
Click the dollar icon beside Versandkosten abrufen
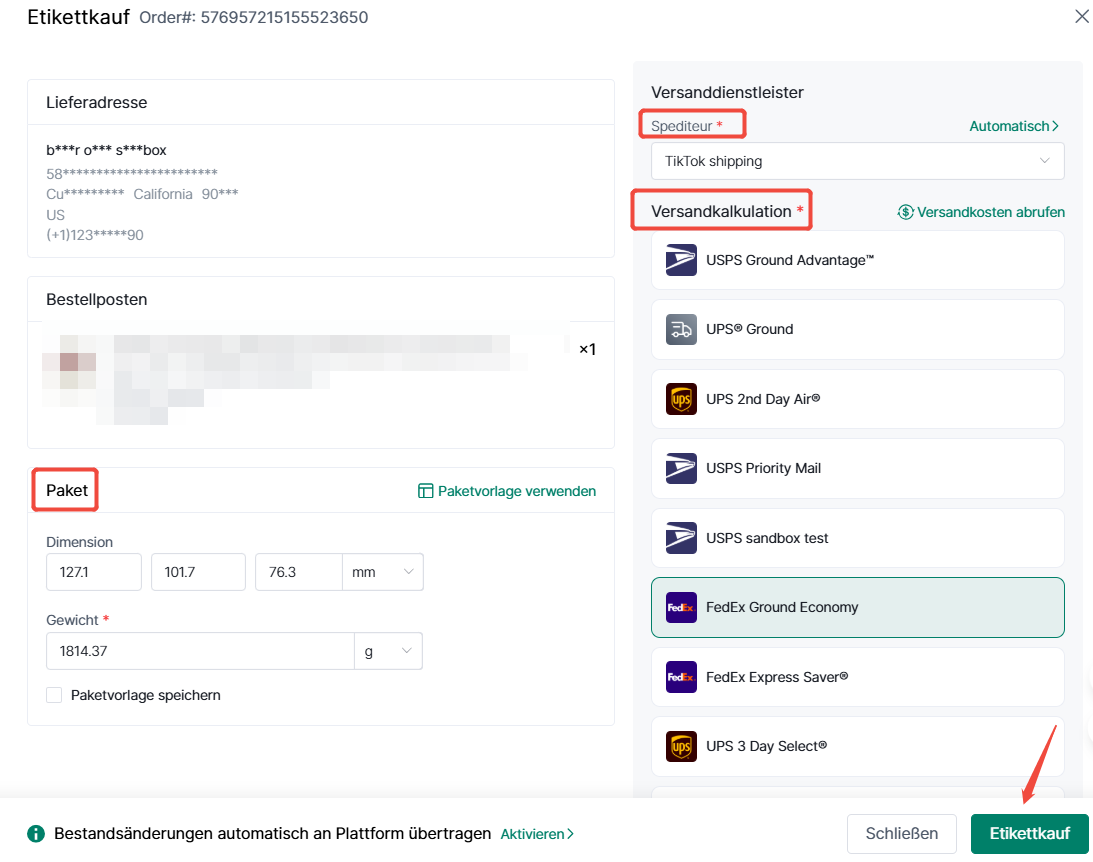(905, 212)
